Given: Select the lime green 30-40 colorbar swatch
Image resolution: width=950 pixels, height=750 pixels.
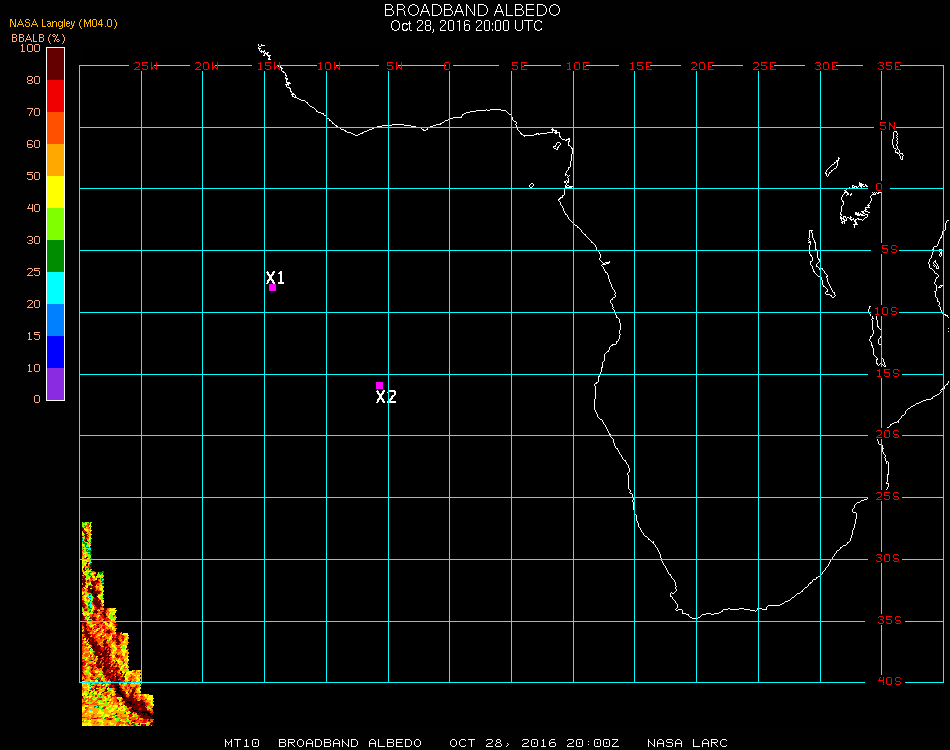Looking at the screenshot, I should pos(56,224).
